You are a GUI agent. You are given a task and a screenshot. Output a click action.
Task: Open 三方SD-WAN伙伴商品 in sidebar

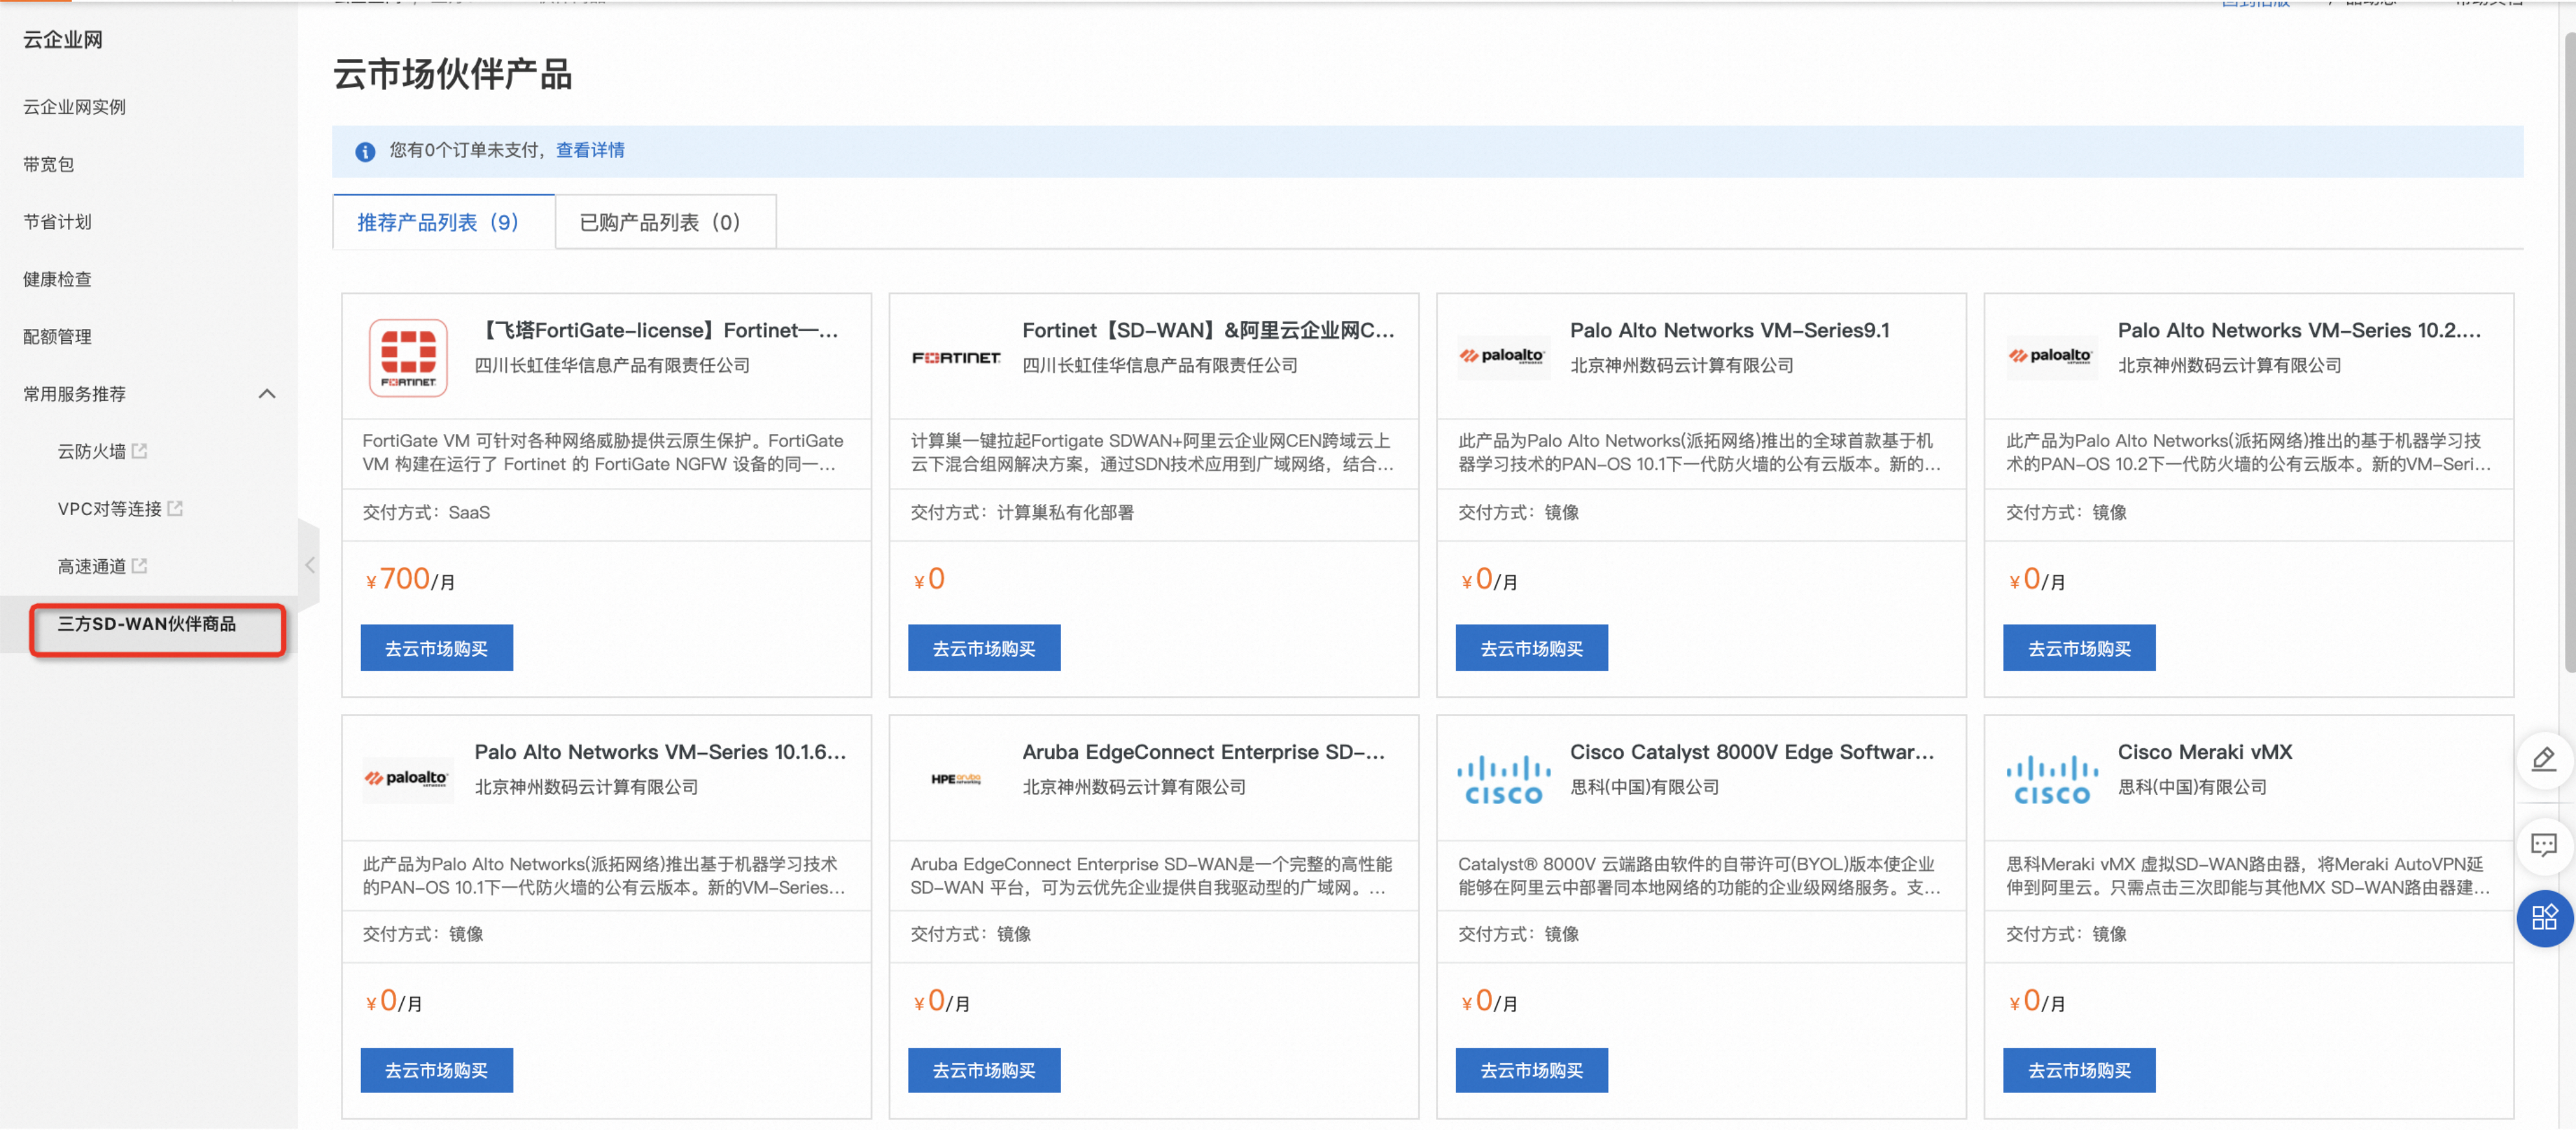[x=147, y=624]
